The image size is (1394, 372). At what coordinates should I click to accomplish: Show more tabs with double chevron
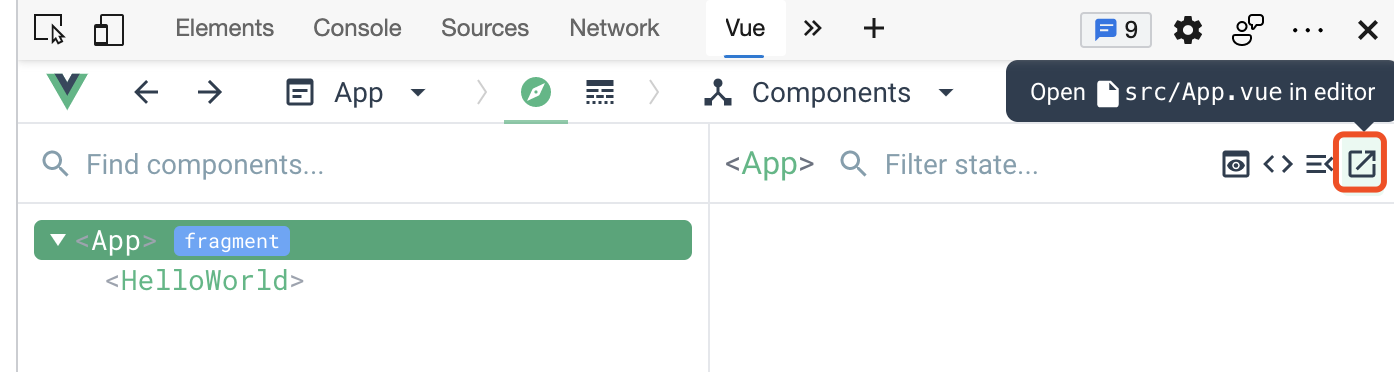[x=813, y=28]
